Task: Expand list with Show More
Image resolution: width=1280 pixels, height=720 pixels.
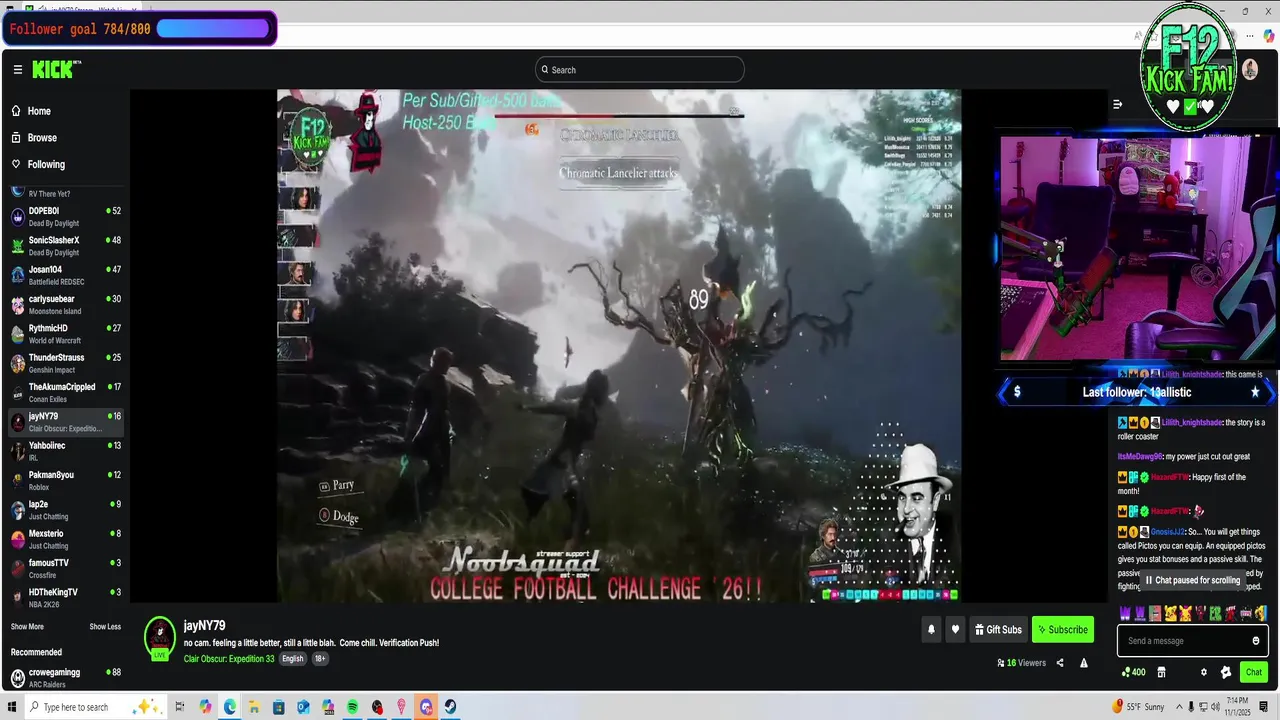Action: click(27, 627)
